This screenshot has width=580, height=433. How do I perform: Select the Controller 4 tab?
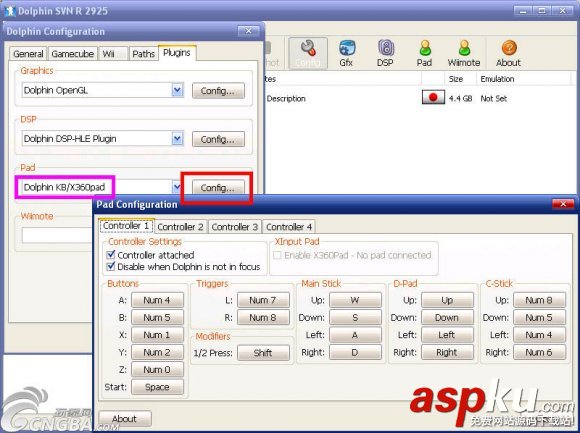[x=289, y=227]
